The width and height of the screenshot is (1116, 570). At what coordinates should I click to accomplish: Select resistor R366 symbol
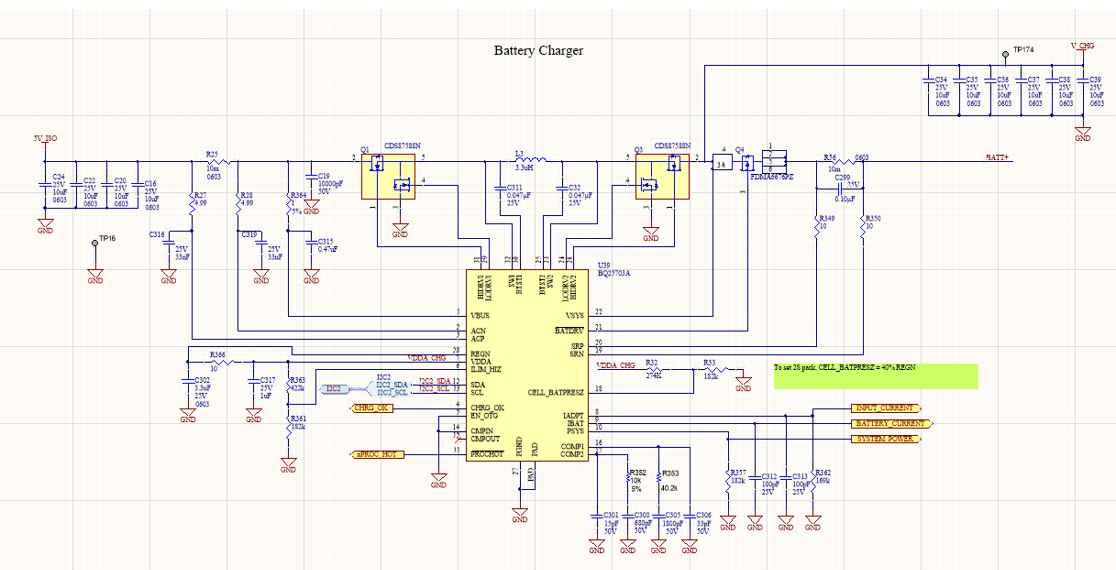(x=222, y=361)
